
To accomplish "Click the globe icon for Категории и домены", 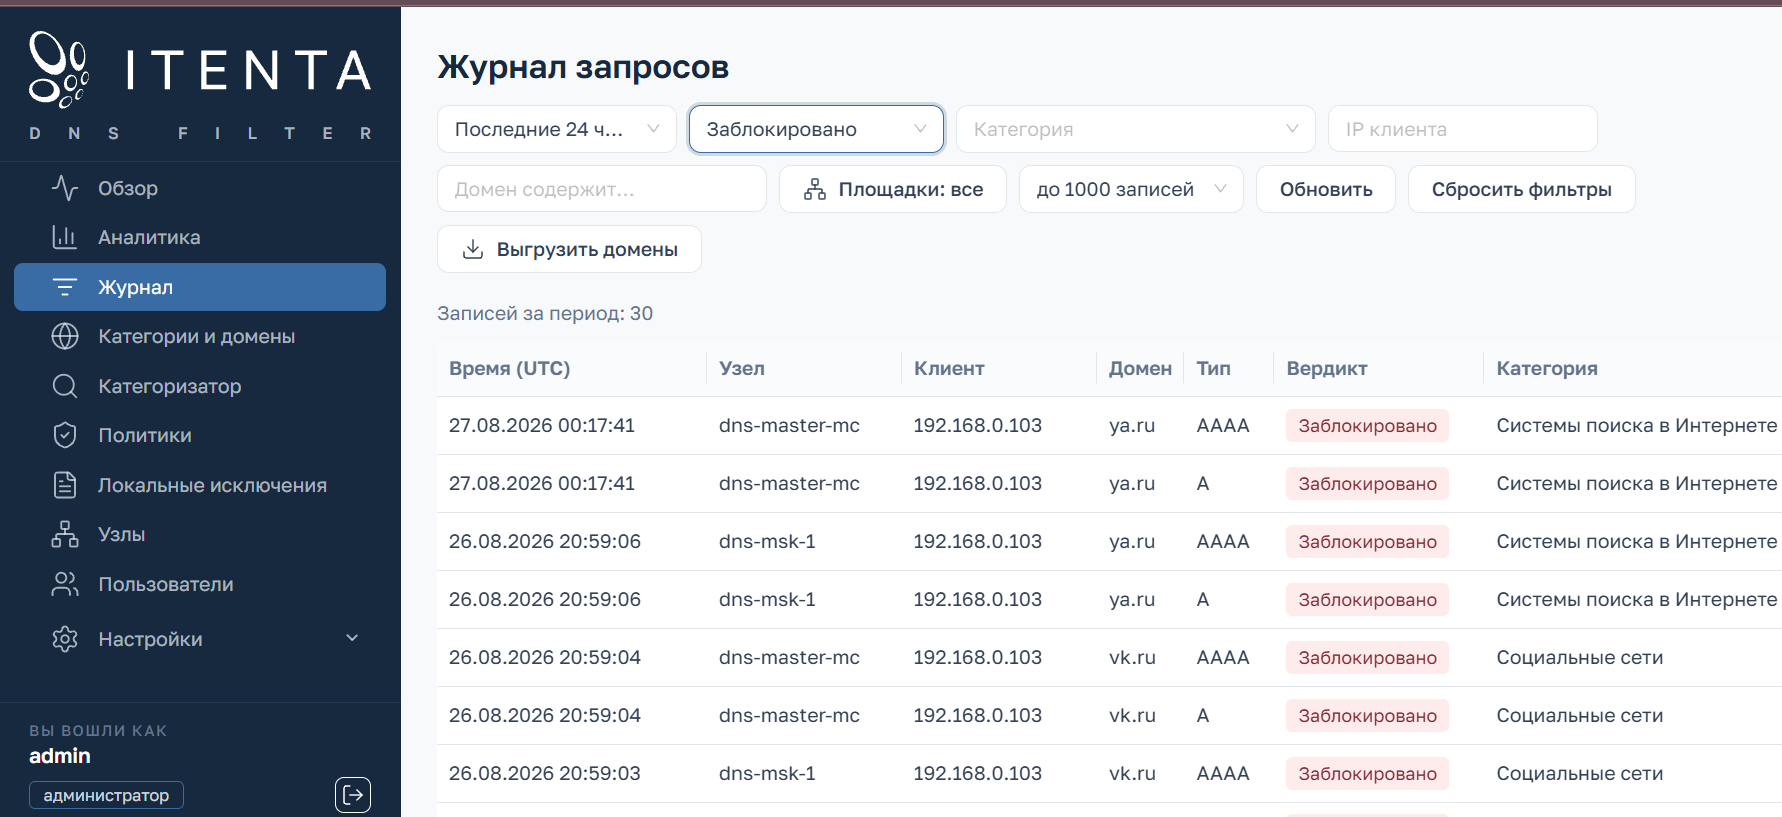I will (65, 336).
